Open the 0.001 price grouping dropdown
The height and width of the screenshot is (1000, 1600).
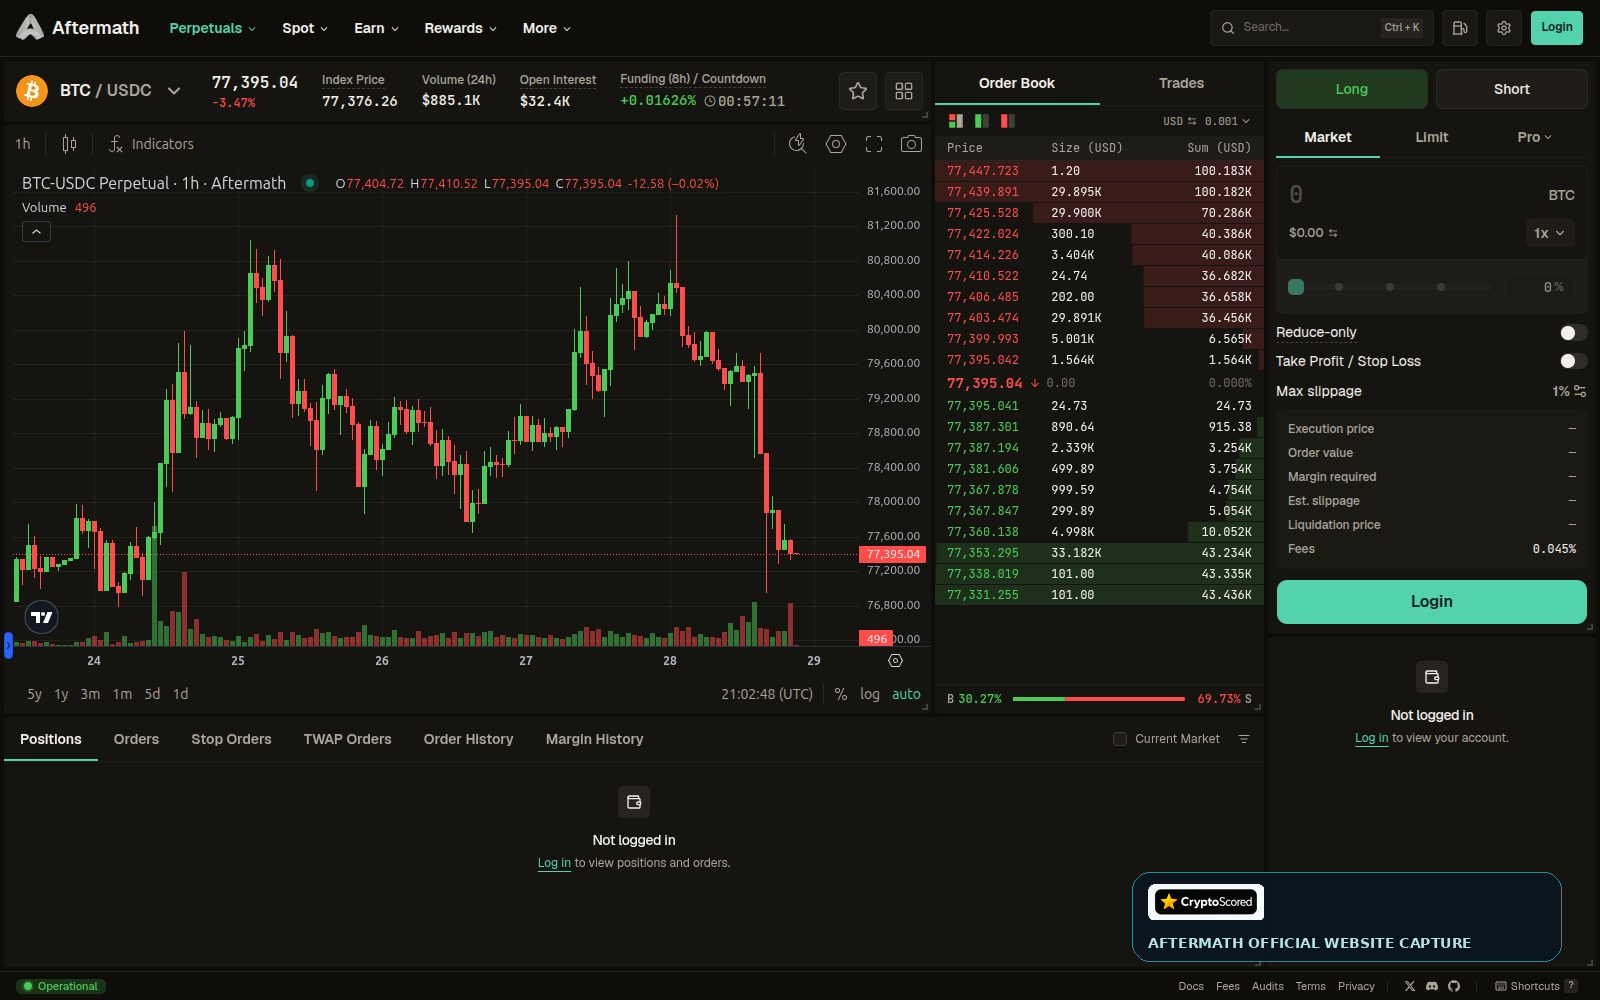(1227, 121)
